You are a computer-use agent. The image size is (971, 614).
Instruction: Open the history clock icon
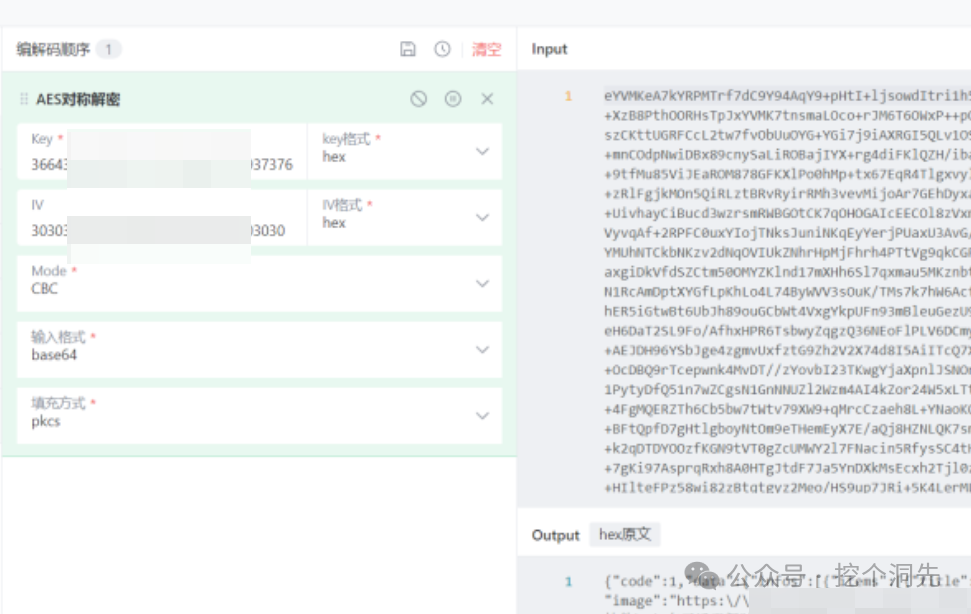pyautogui.click(x=442, y=49)
